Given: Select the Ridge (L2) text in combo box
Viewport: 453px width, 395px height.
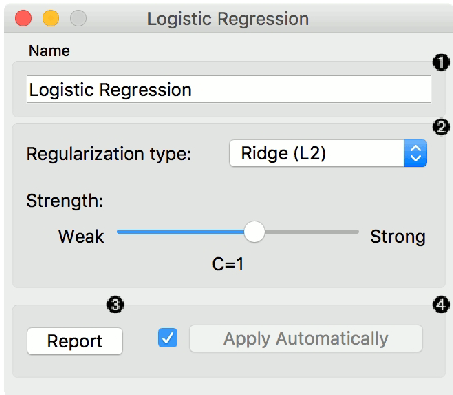Looking at the screenshot, I should click(283, 153).
